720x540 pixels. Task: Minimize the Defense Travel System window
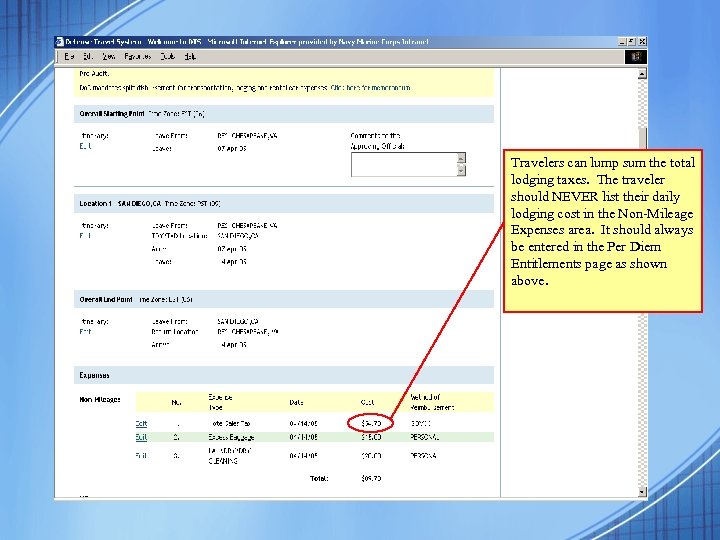pos(622,42)
